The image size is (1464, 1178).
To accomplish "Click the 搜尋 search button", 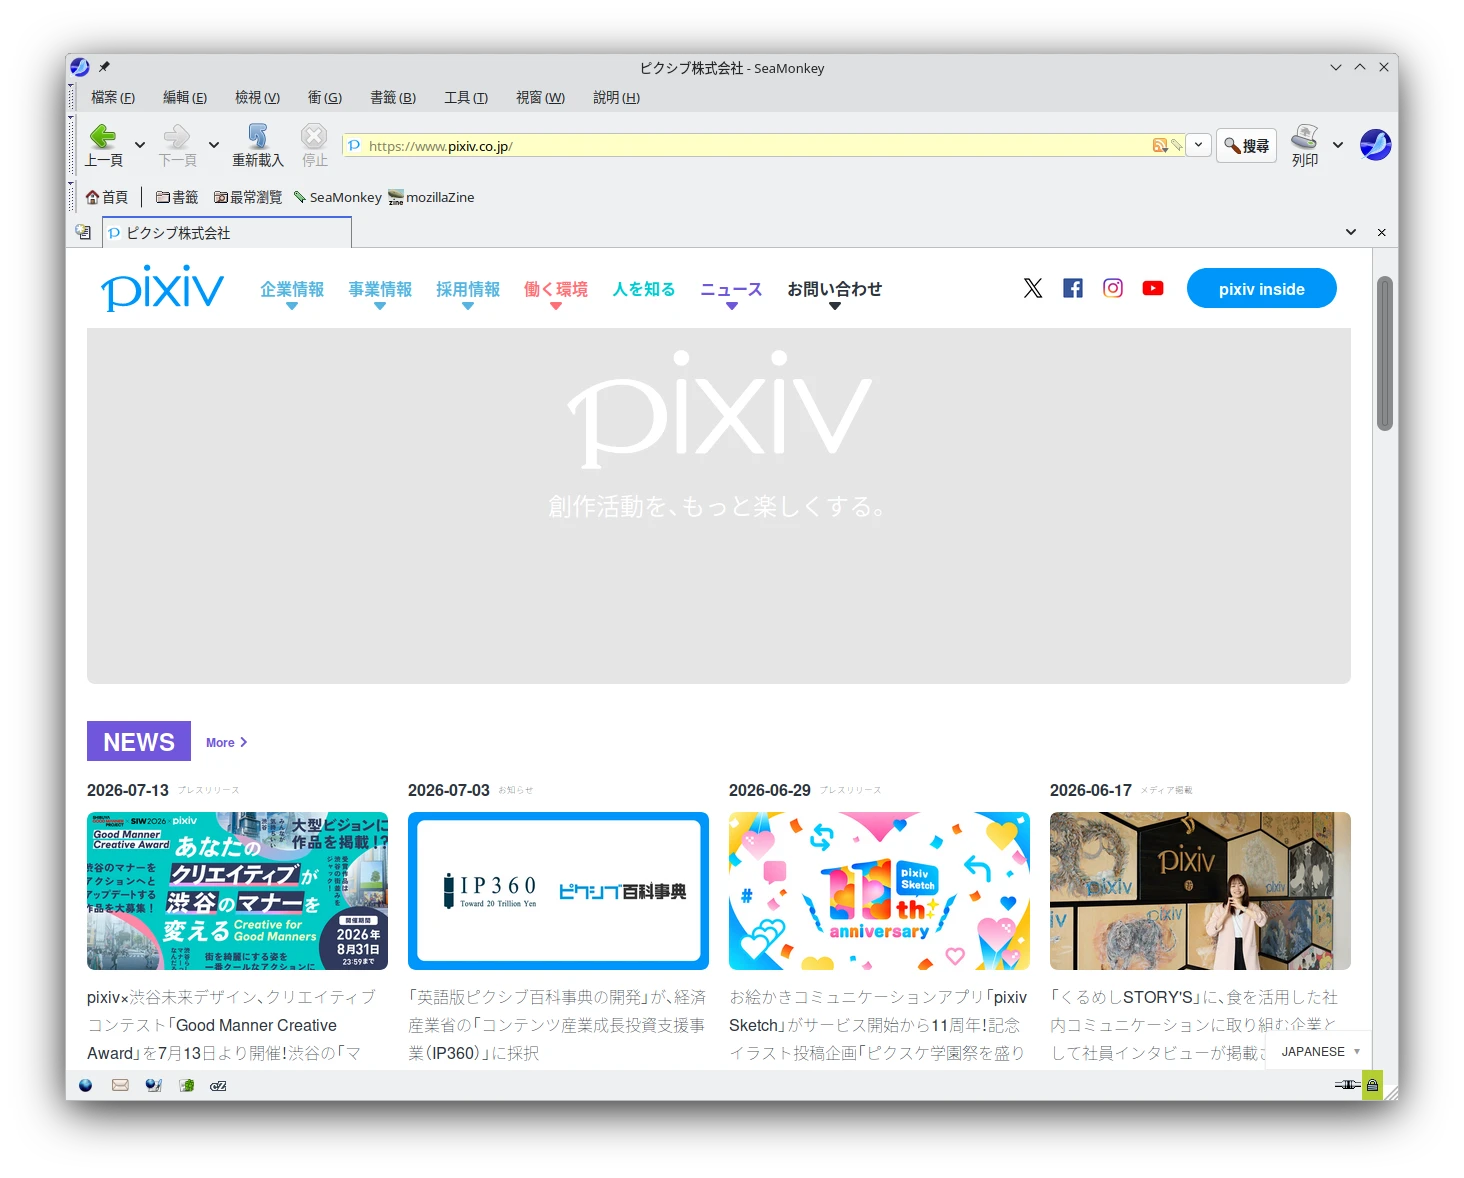I will click(1246, 146).
